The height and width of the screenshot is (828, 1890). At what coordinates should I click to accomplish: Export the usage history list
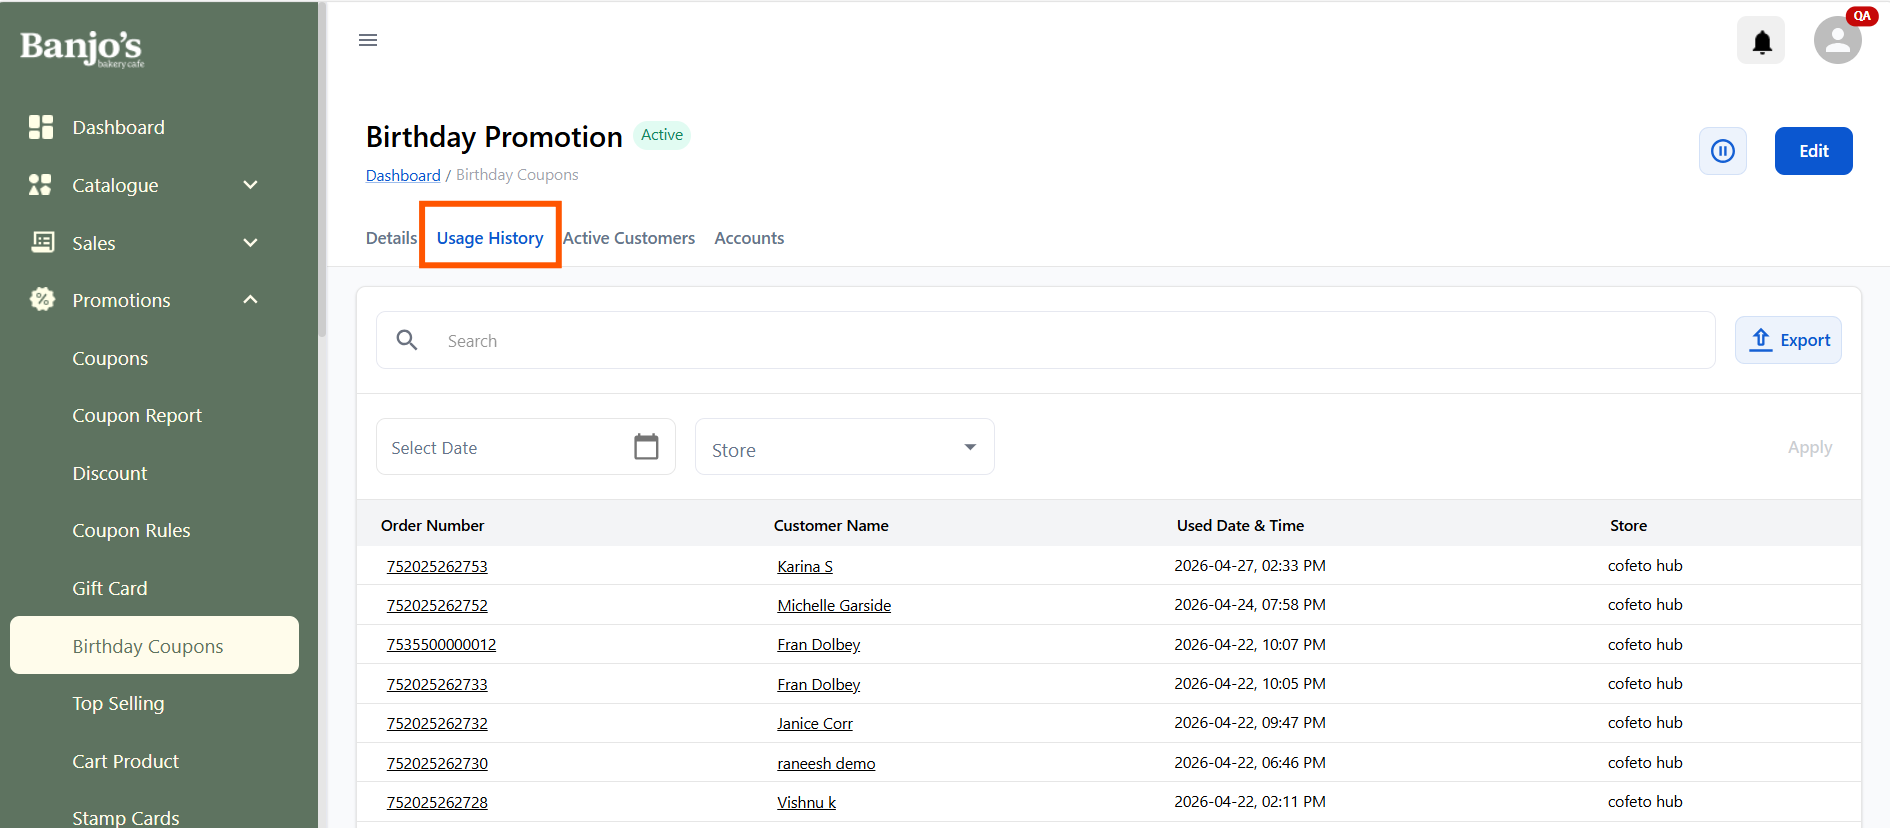1788,340
